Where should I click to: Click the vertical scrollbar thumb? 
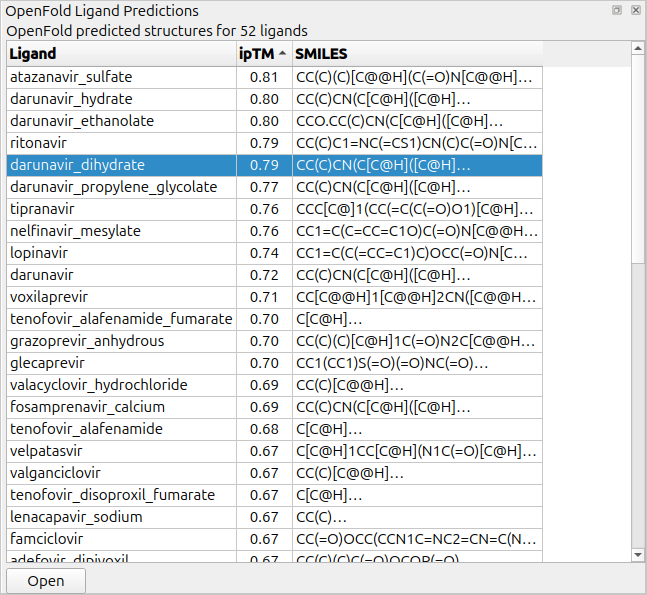[x=638, y=158]
